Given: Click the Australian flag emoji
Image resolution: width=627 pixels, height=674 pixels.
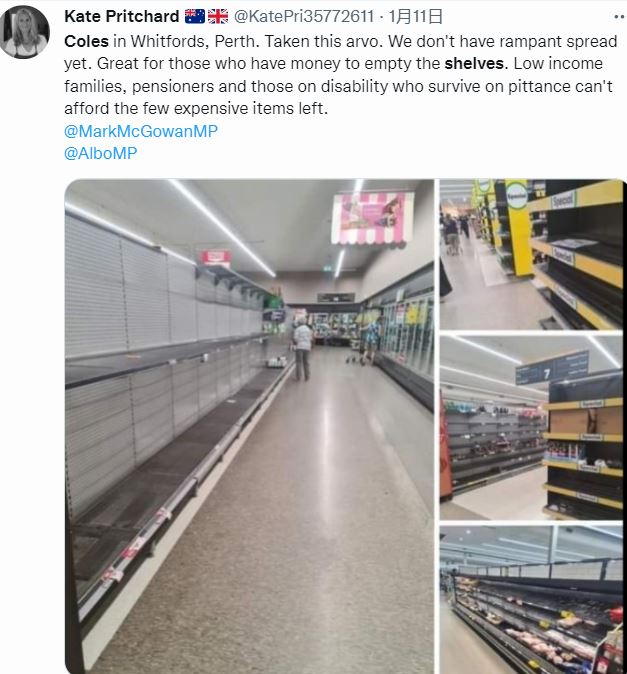Looking at the screenshot, I should point(195,16).
